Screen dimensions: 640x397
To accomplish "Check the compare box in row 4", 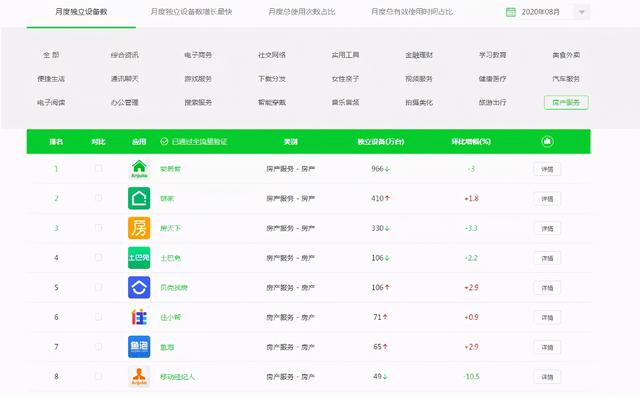I will [98, 257].
